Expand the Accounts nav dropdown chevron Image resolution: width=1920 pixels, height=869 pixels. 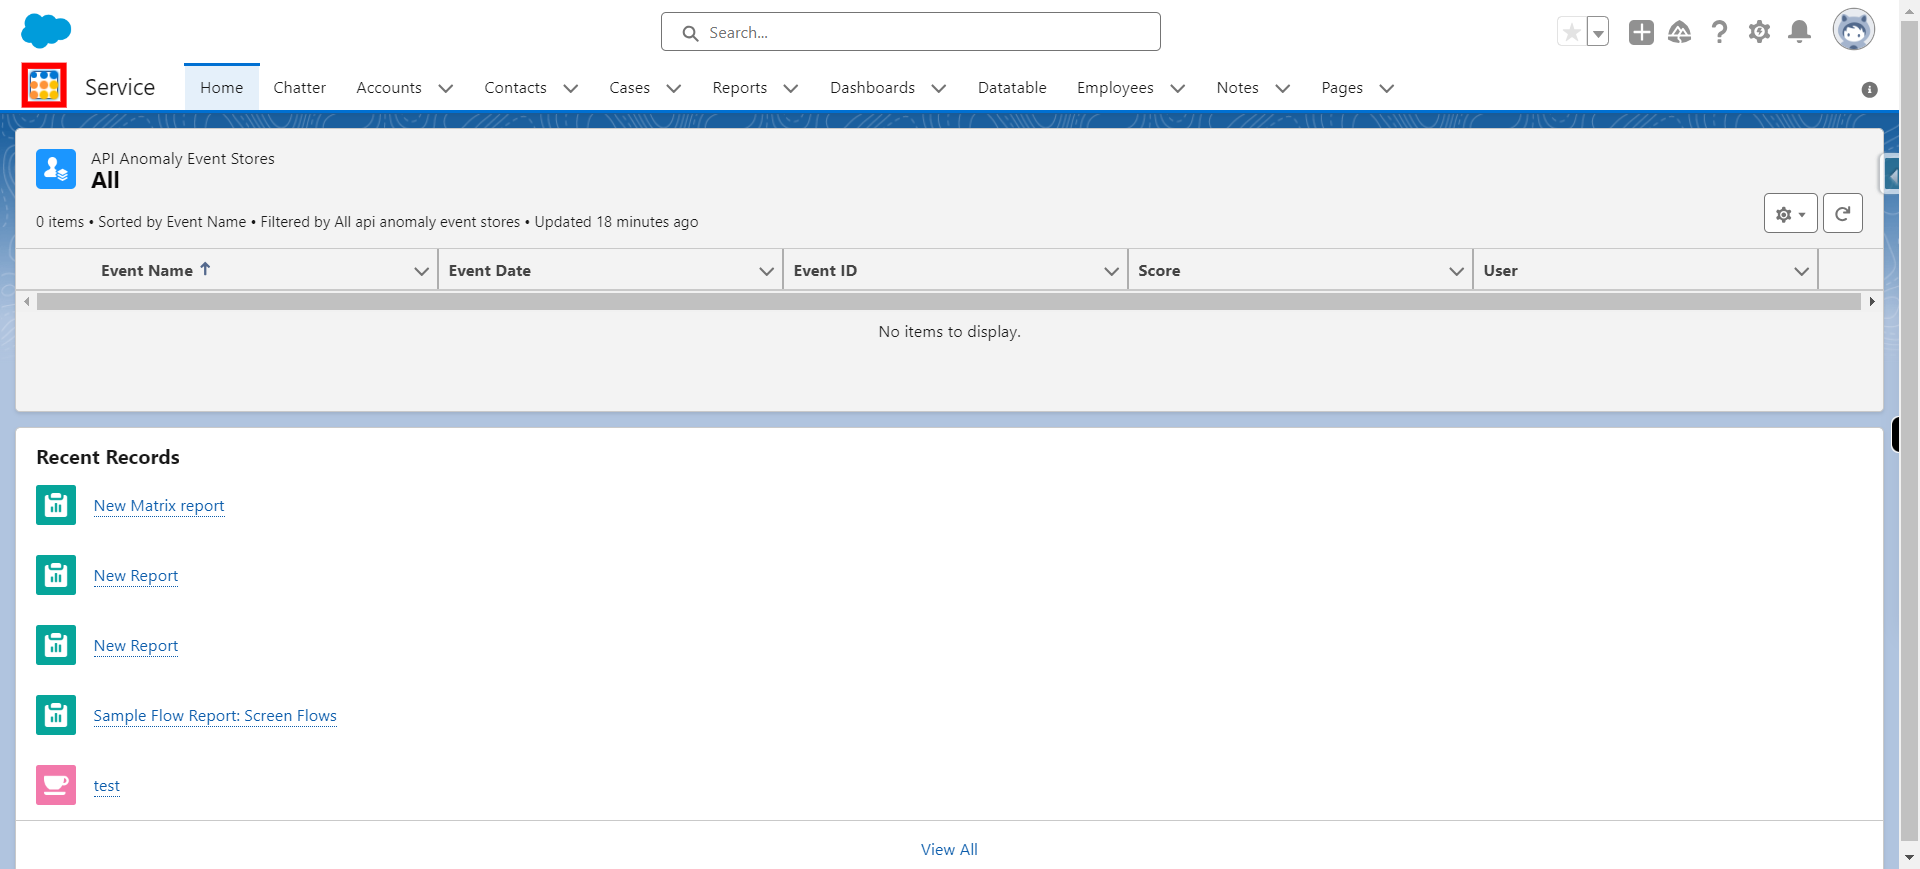coord(446,88)
